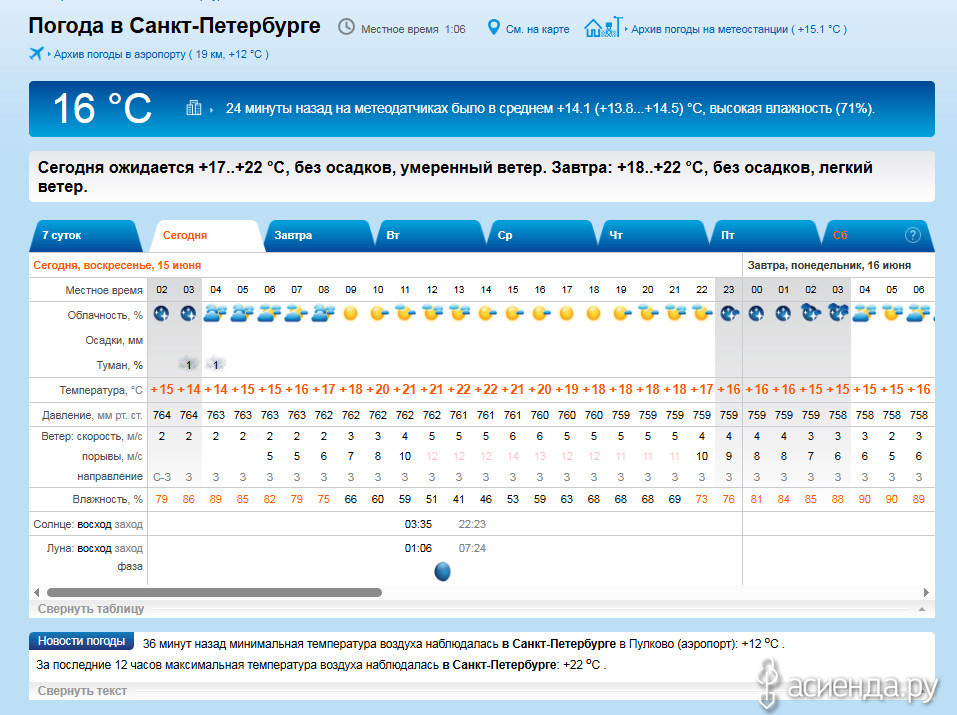Image resolution: width=957 pixels, height=715 pixels.
Task: Open the Ср forecast tab
Action: pyautogui.click(x=542, y=236)
